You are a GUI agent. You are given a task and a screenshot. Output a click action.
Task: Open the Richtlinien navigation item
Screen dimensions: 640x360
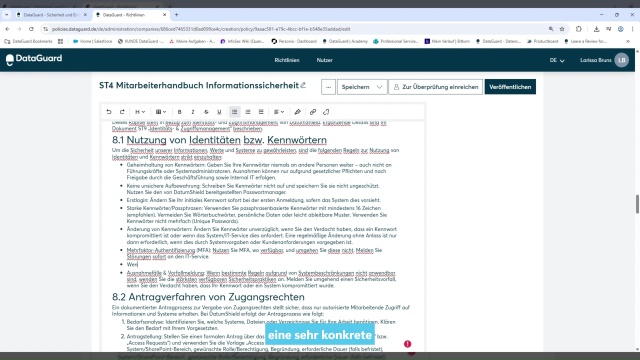pos(287,60)
